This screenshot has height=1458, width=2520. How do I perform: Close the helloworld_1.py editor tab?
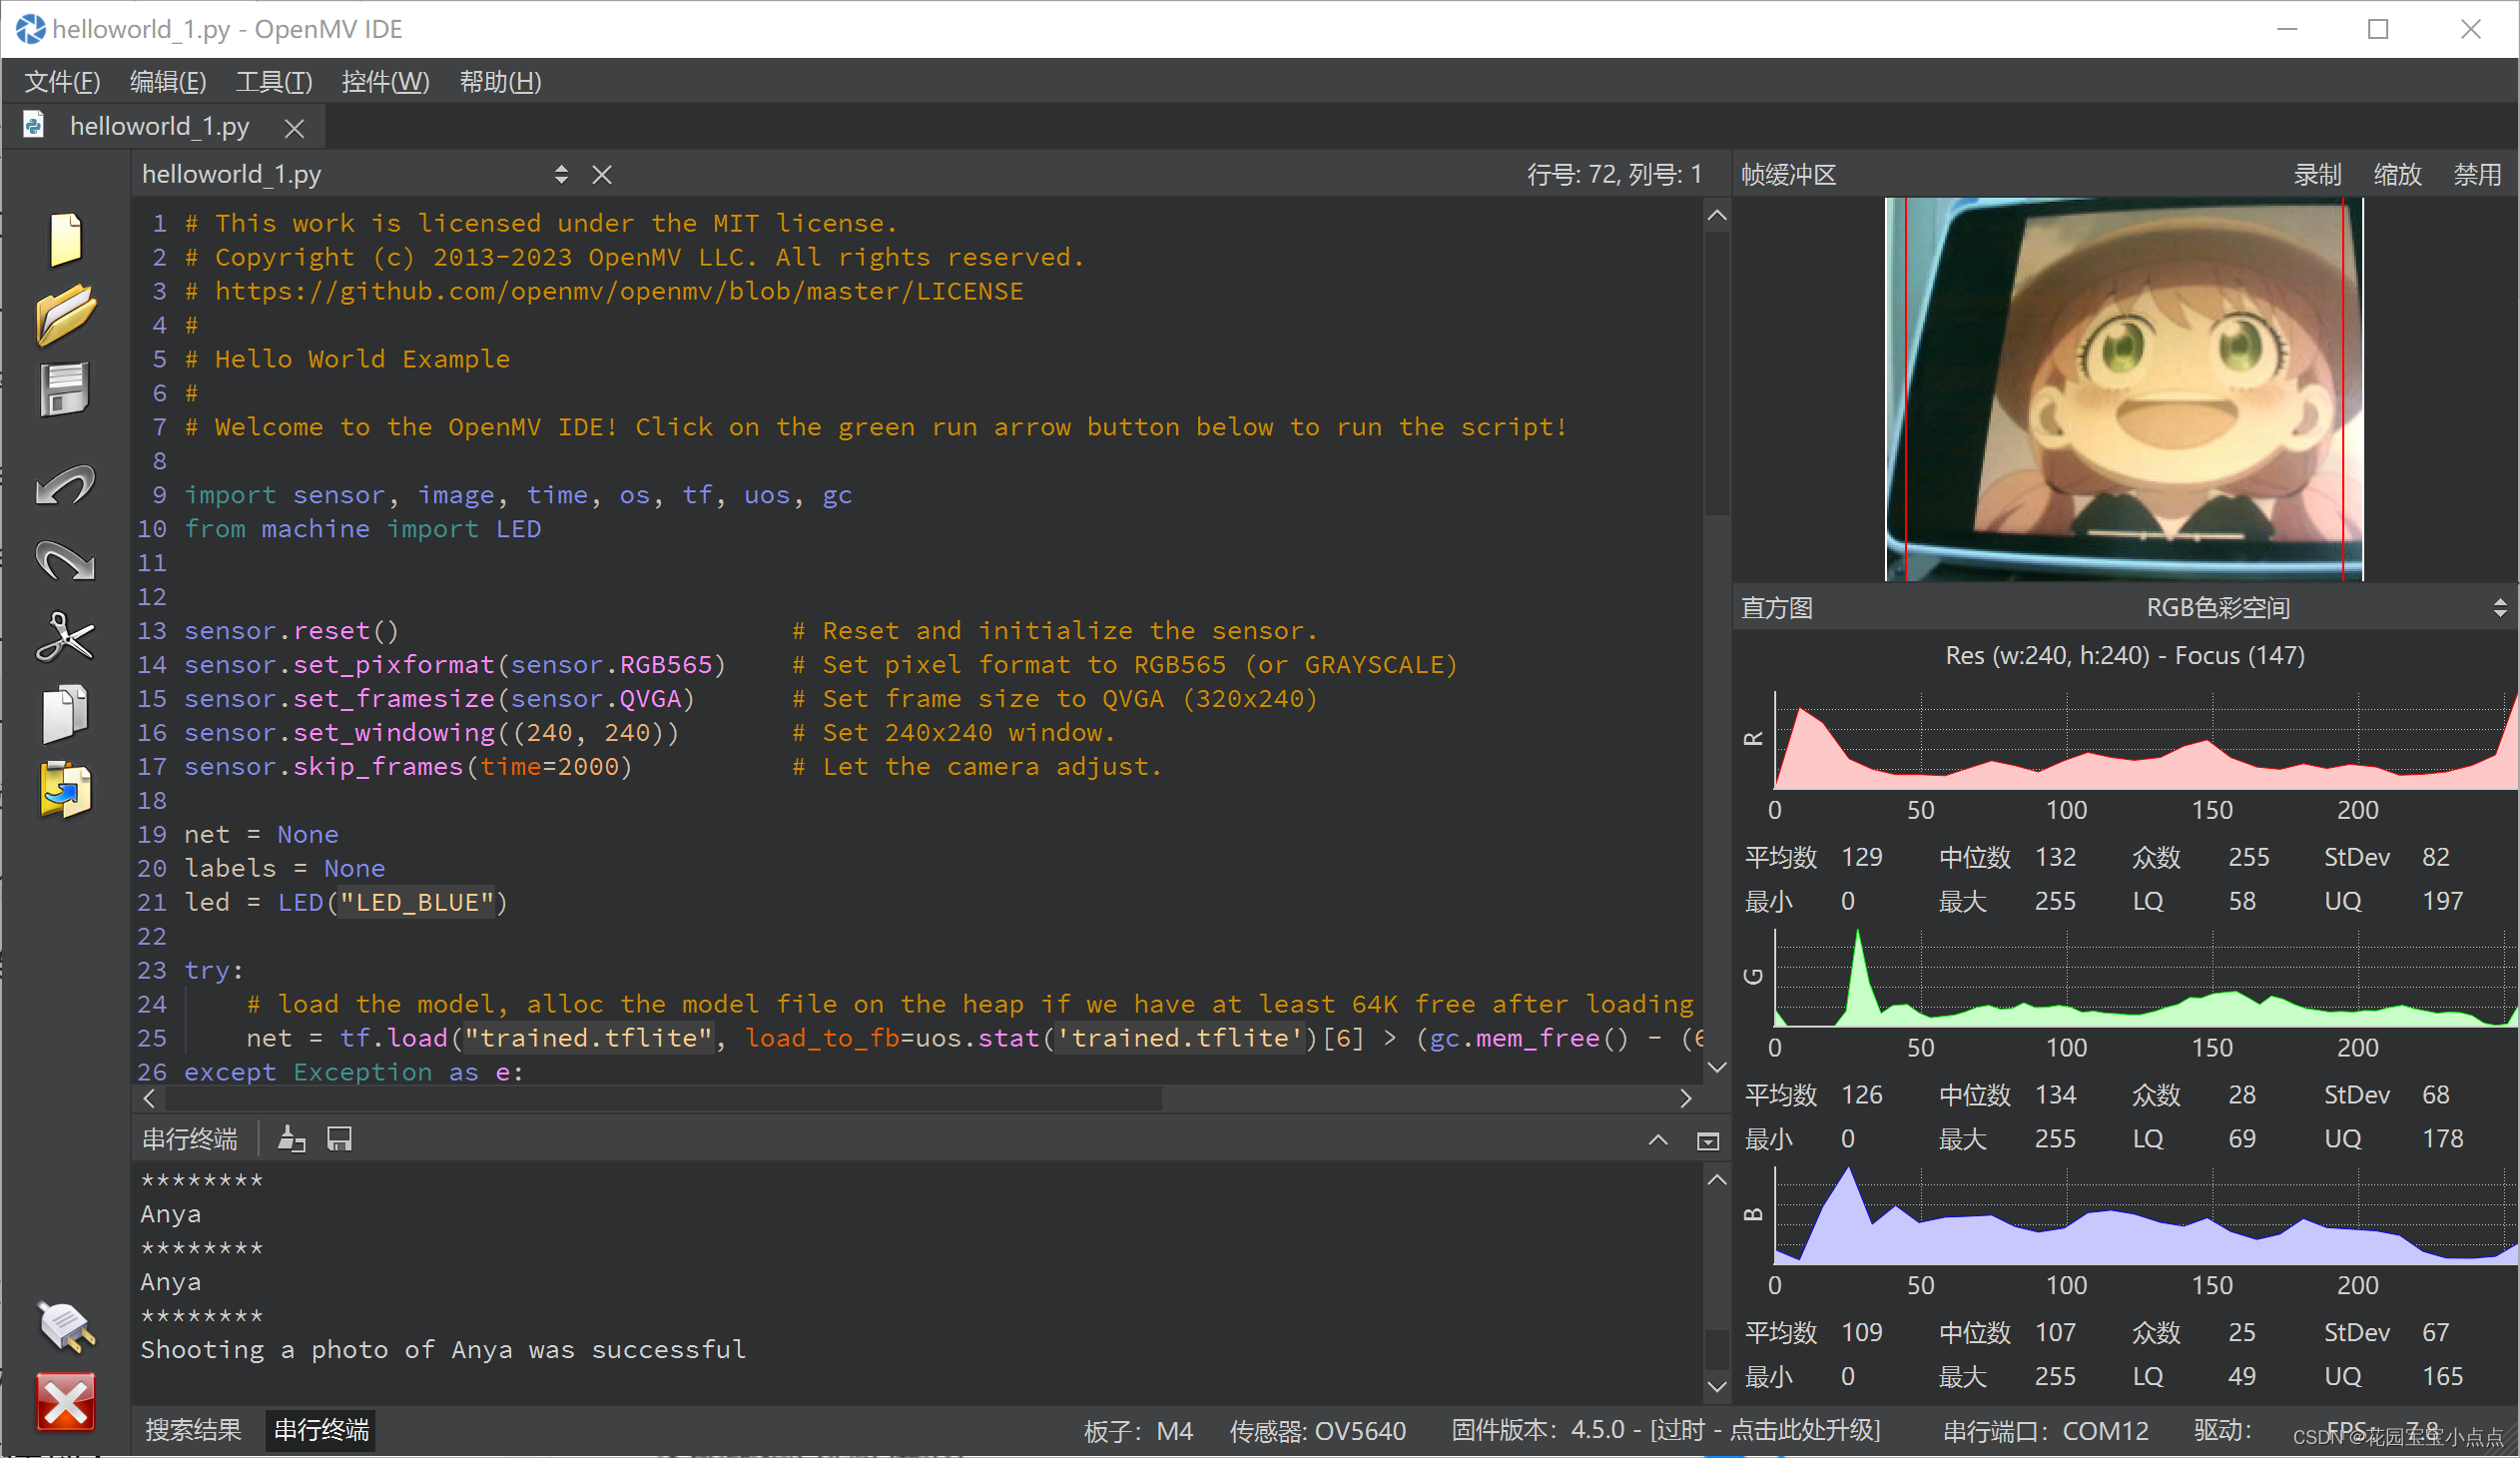[294, 128]
